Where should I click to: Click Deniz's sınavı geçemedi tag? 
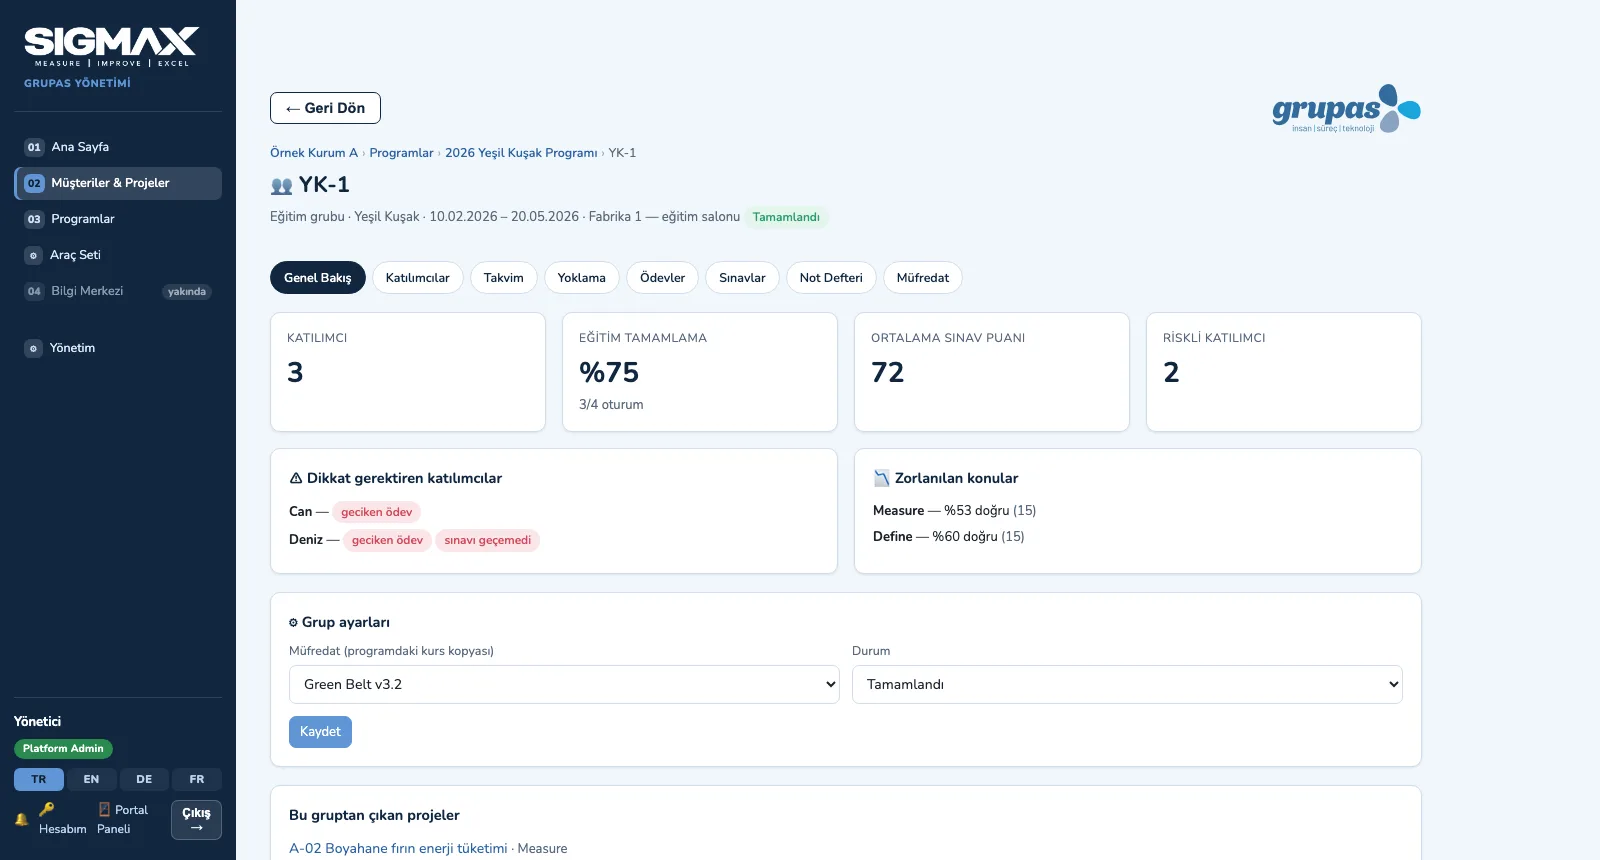(x=487, y=540)
